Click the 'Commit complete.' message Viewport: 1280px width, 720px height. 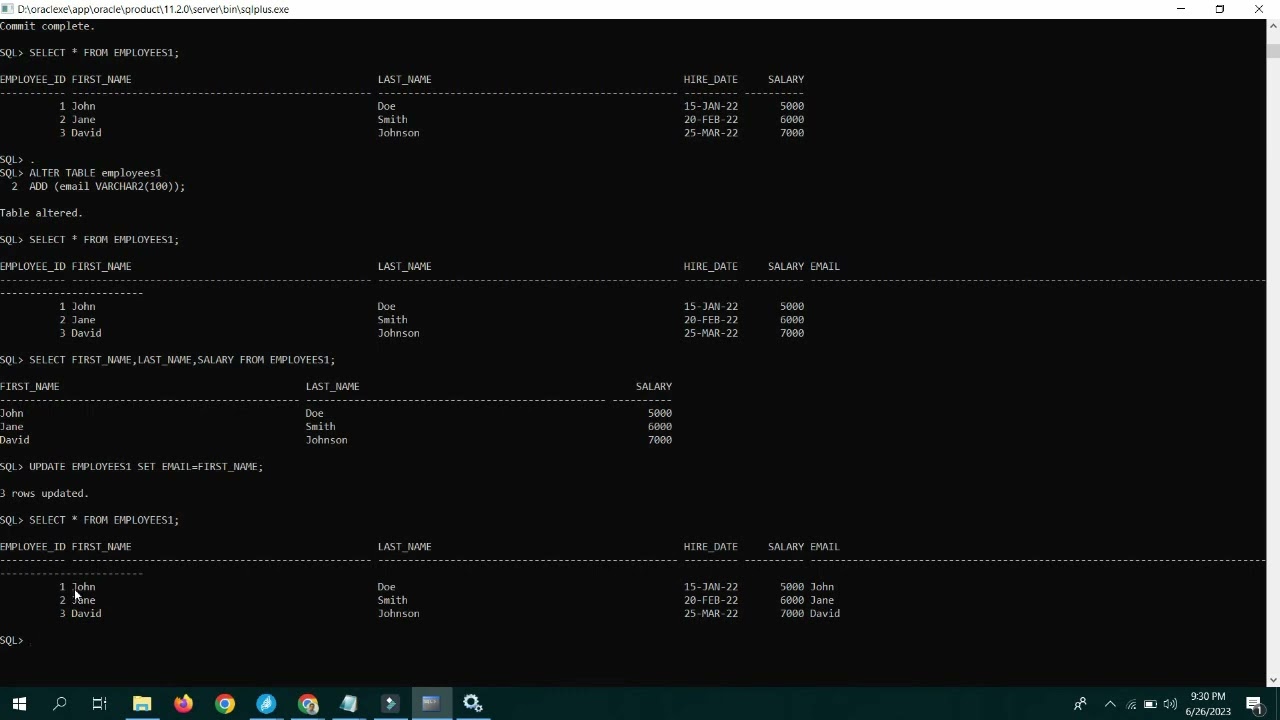[x=47, y=26]
